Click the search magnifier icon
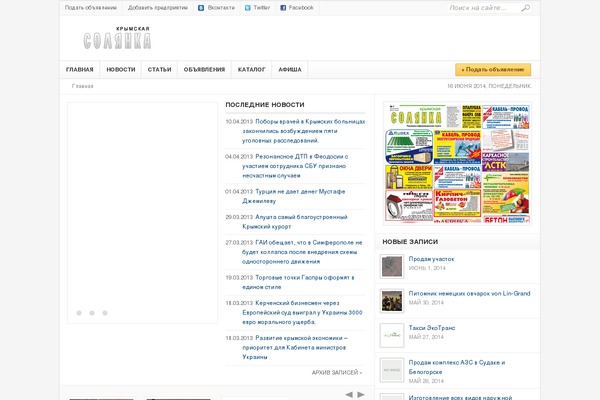Viewport: 600px width, 400px height. pos(525,8)
